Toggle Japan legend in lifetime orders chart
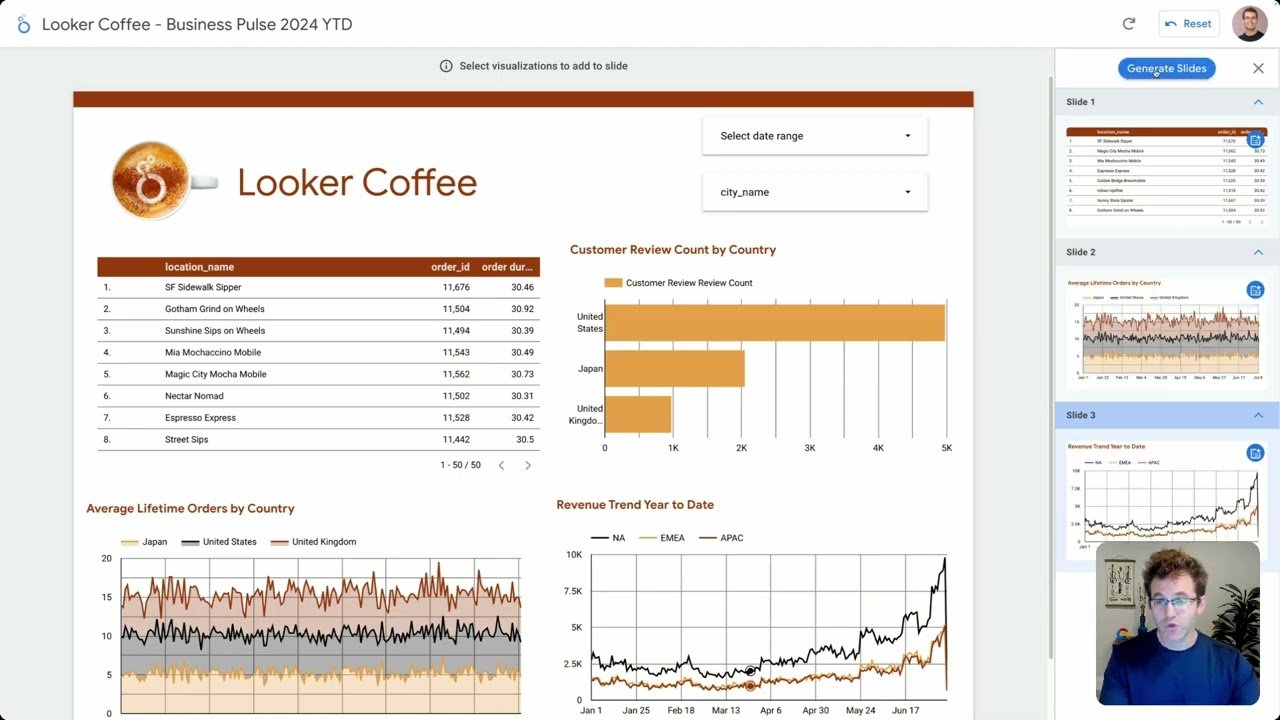The image size is (1280, 720). (144, 542)
